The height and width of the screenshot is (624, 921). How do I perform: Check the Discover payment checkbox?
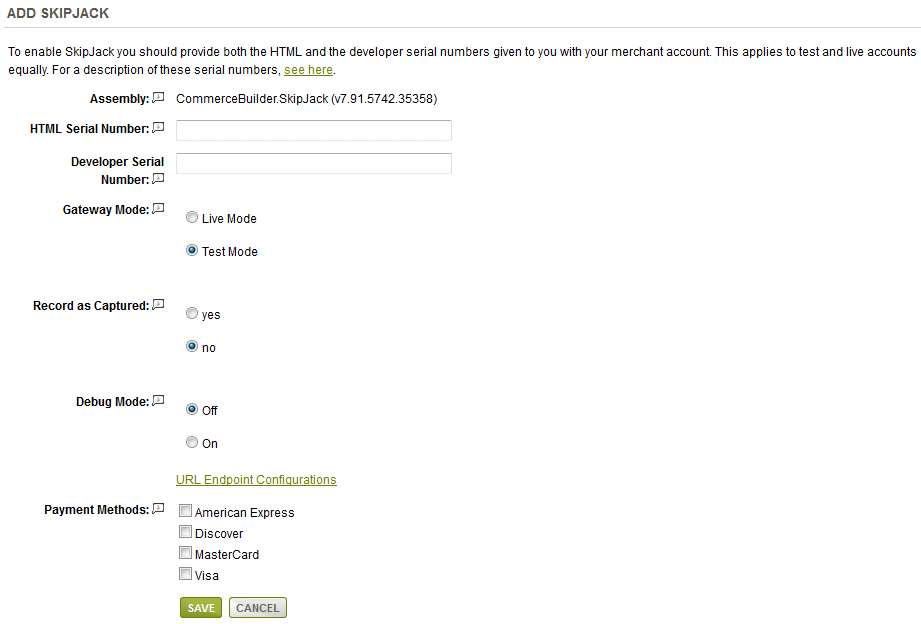(185, 533)
